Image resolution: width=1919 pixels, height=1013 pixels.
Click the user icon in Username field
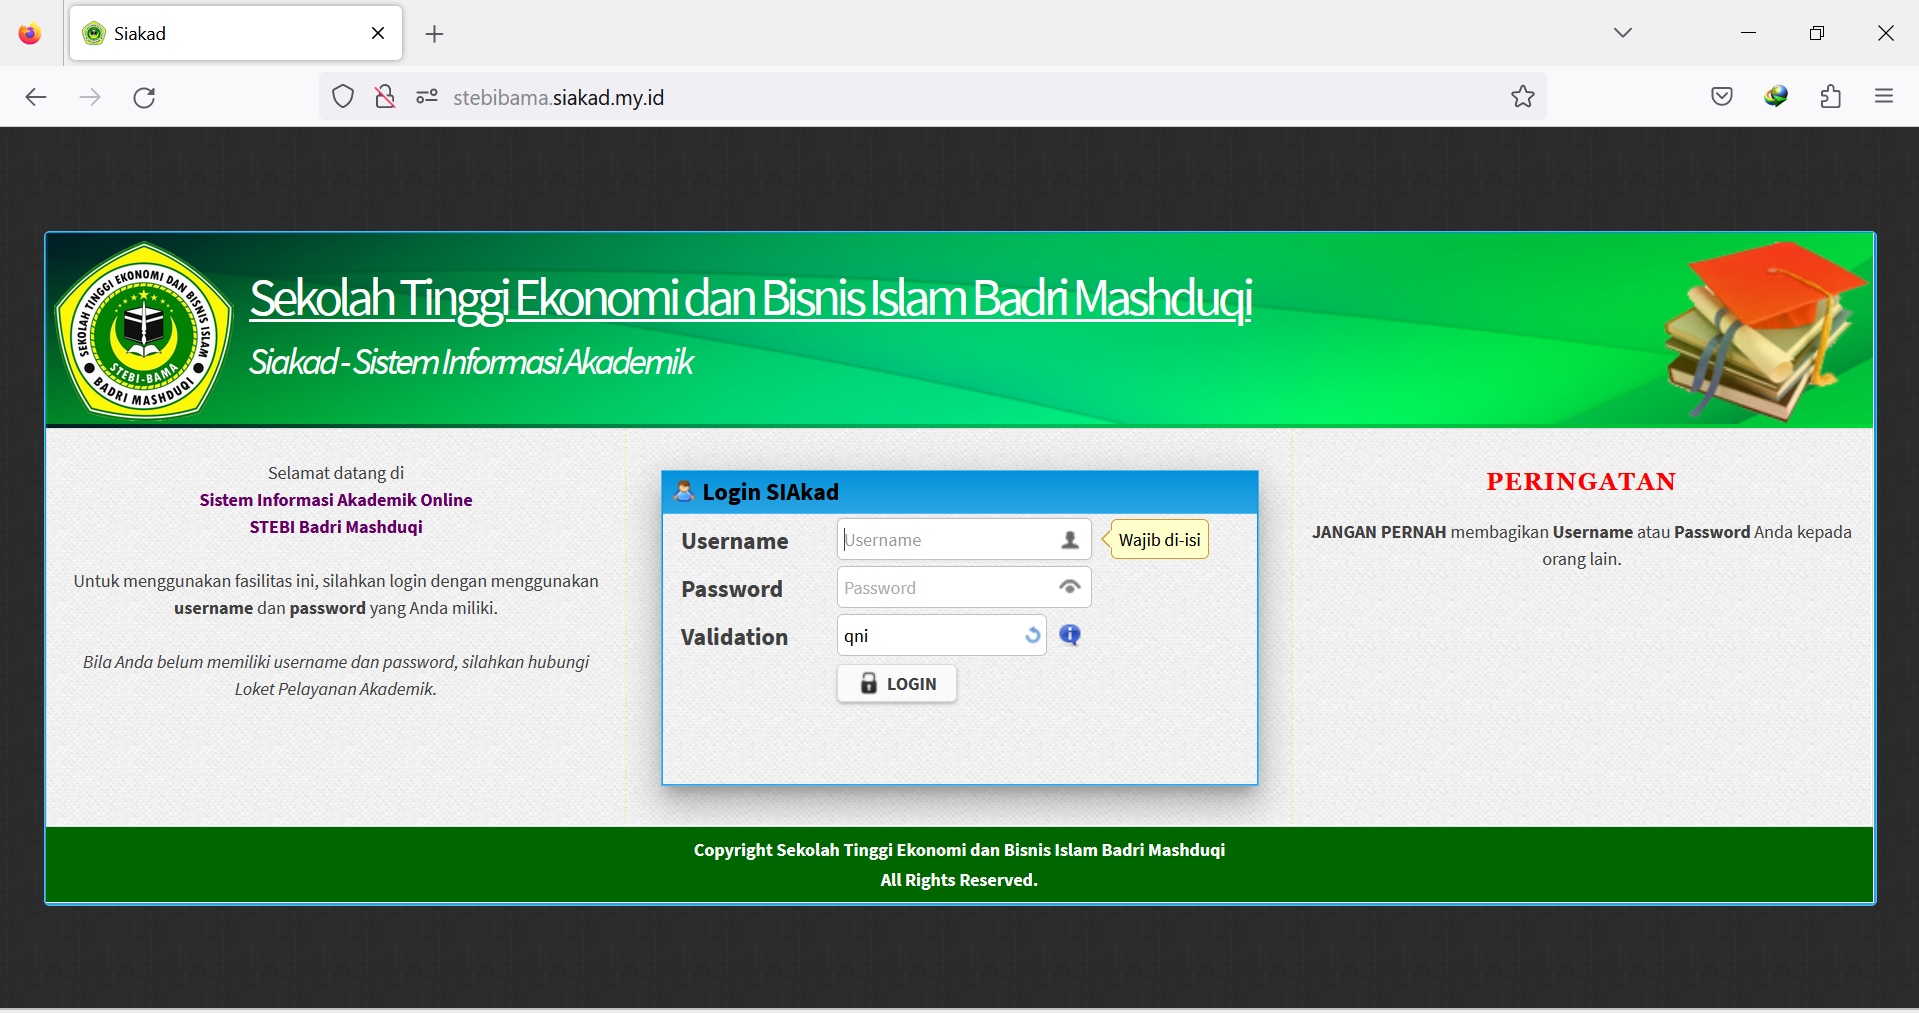(x=1069, y=540)
